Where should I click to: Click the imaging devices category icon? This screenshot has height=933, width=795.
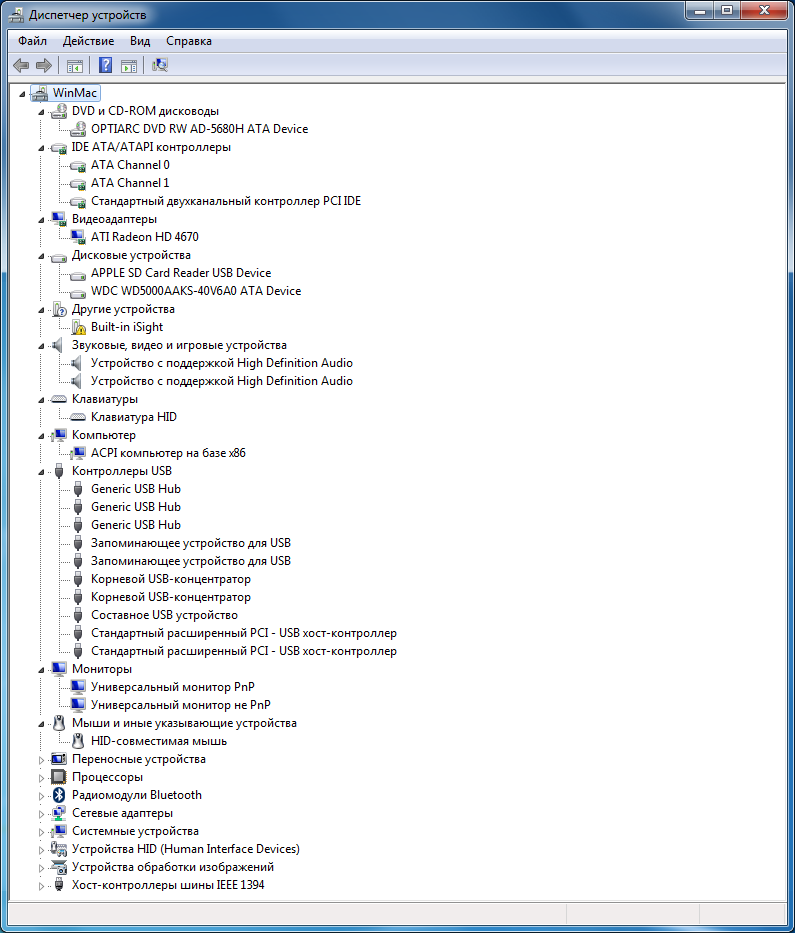pos(58,867)
